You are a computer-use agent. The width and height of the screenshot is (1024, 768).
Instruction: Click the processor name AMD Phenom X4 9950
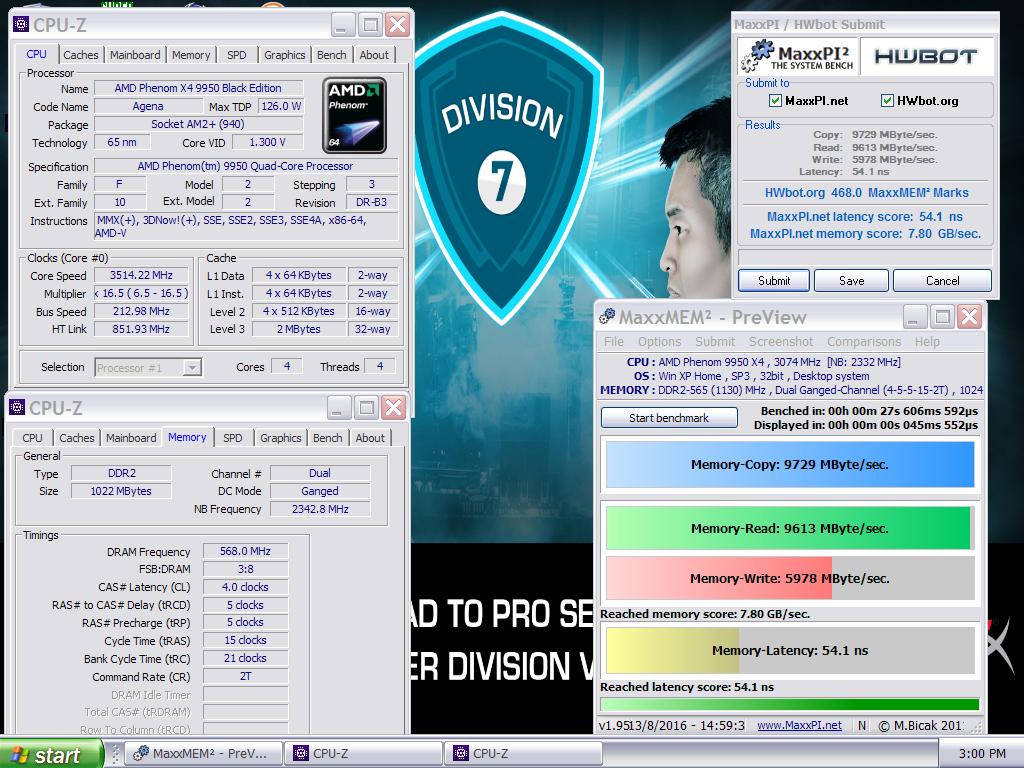(x=198, y=88)
